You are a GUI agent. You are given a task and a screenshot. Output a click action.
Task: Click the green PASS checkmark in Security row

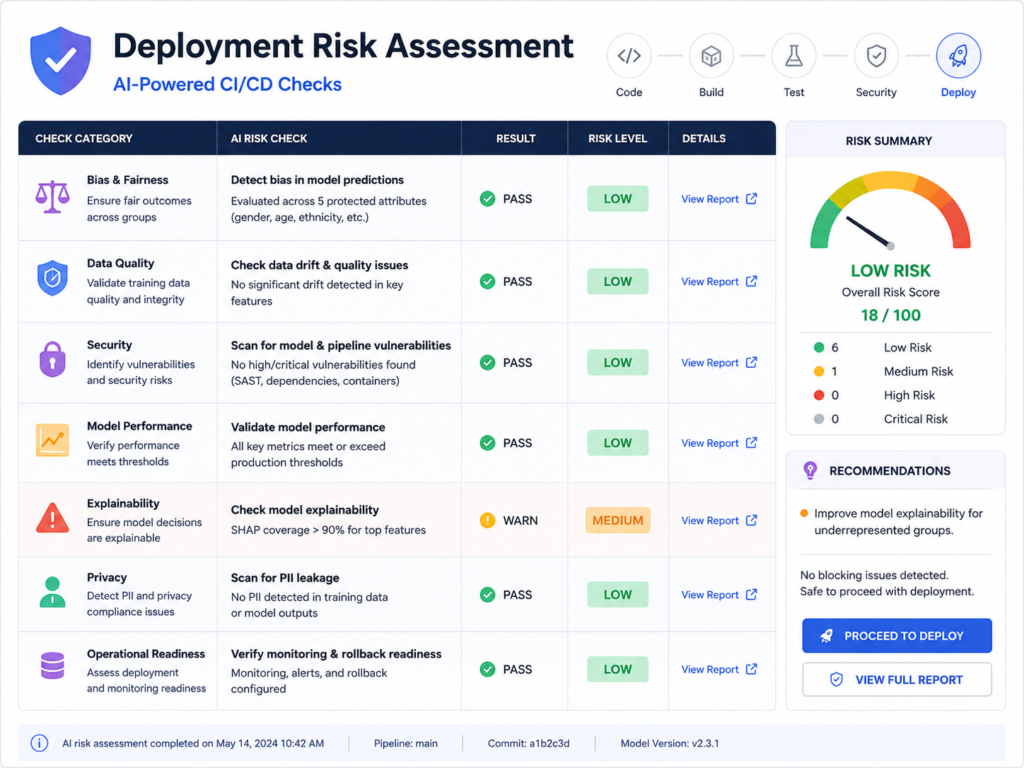coord(487,362)
